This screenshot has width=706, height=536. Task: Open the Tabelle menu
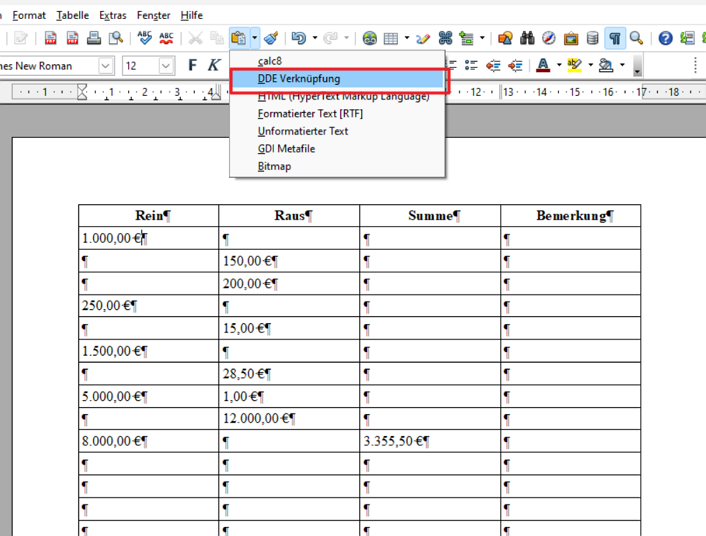coord(72,15)
